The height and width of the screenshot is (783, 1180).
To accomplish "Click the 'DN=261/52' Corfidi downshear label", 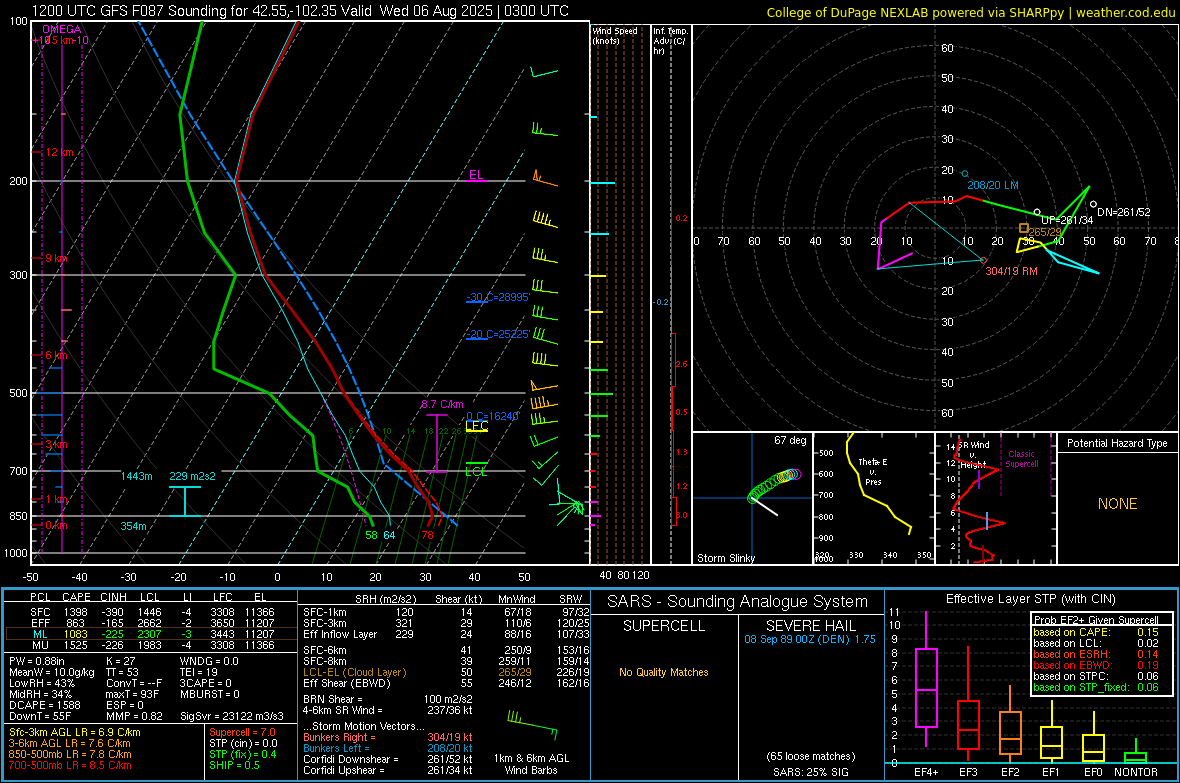I will (x=1124, y=212).
